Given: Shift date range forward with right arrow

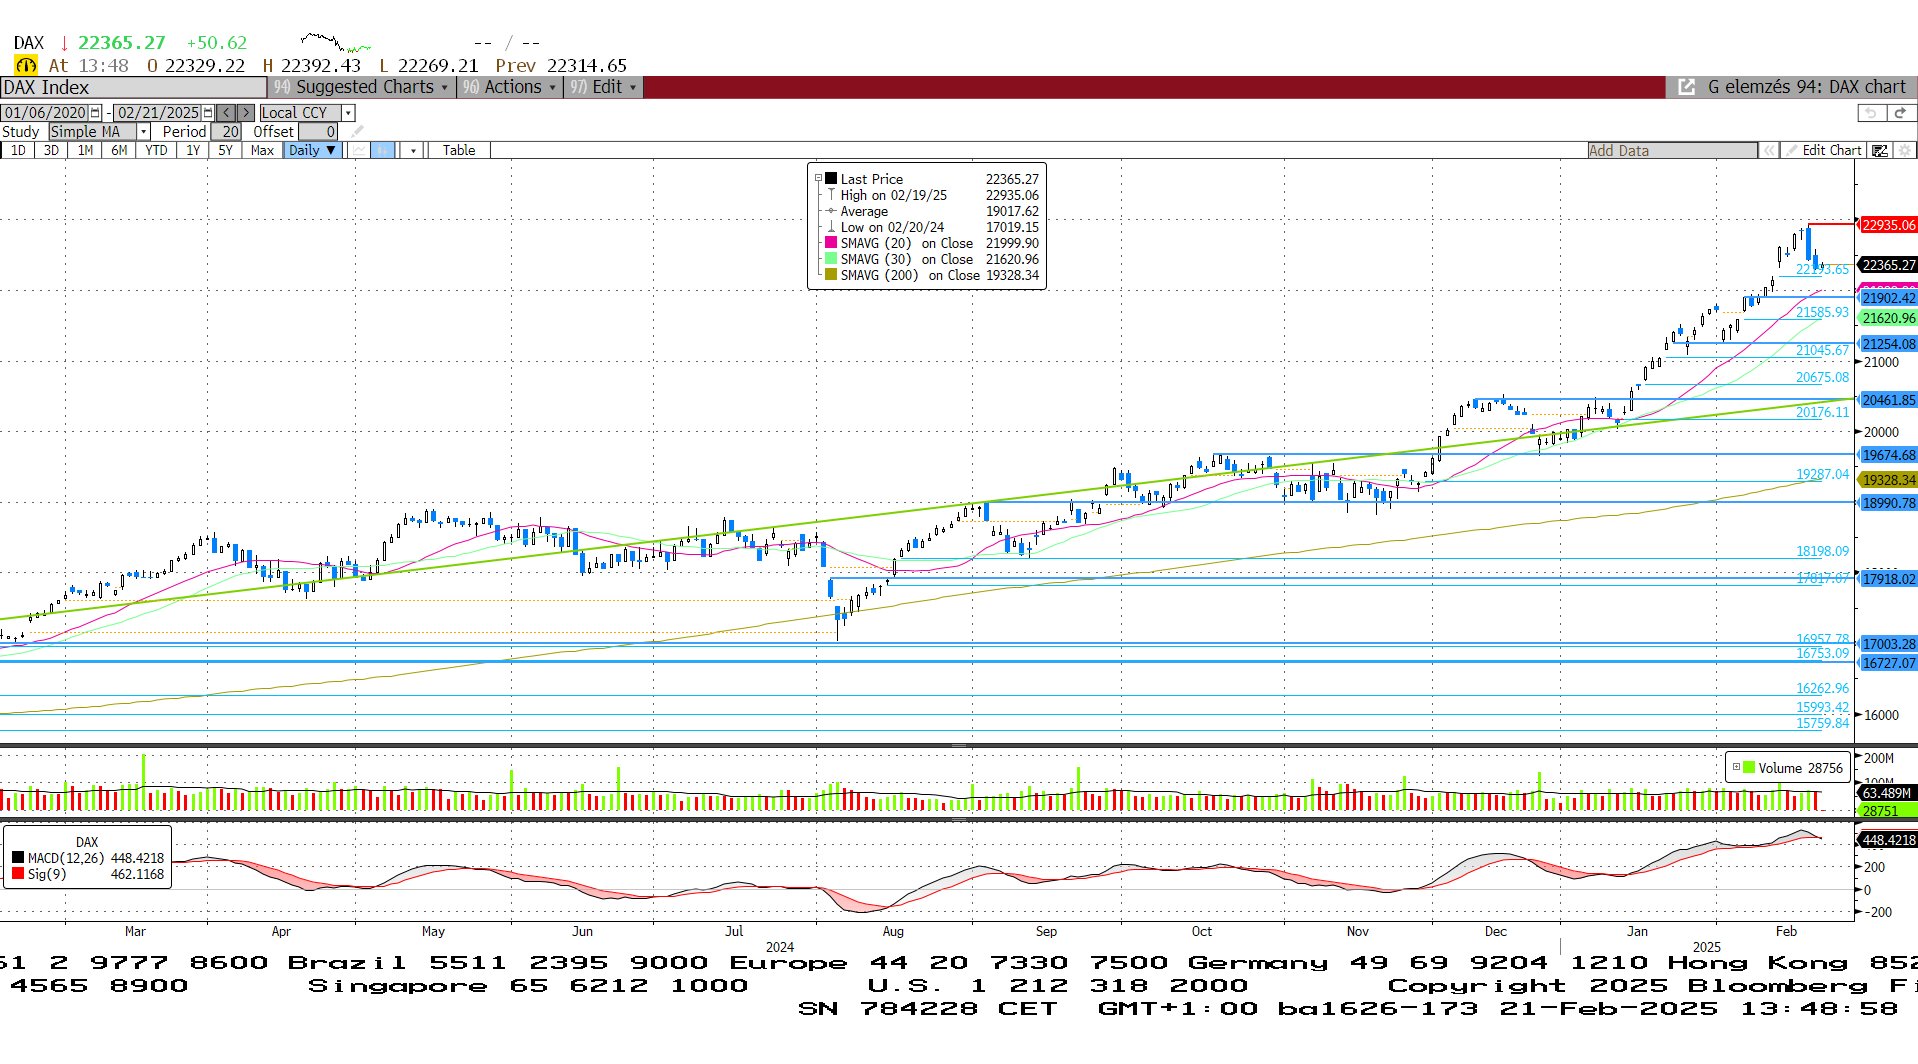Looking at the screenshot, I should point(245,113).
